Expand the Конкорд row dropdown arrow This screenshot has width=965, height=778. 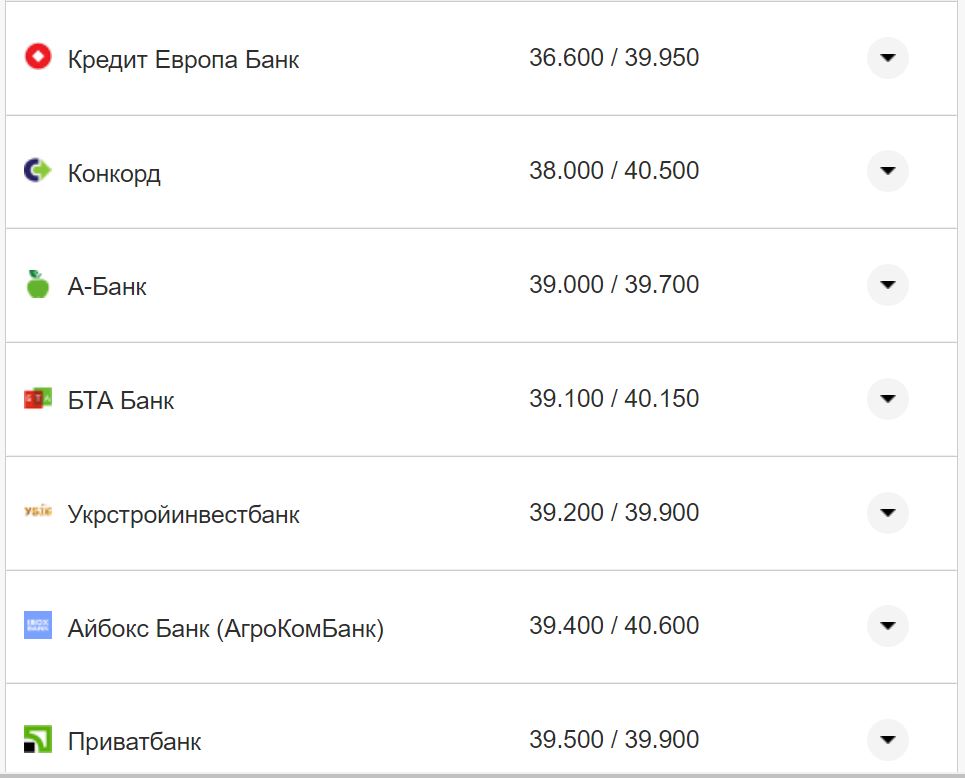pos(887,171)
